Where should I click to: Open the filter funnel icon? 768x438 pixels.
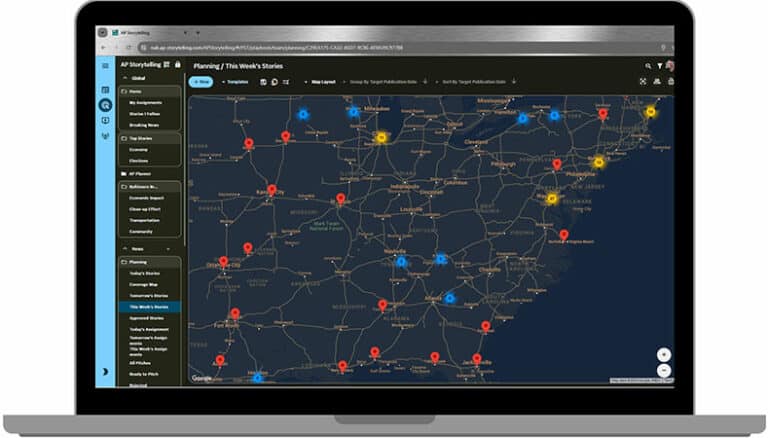click(x=660, y=66)
